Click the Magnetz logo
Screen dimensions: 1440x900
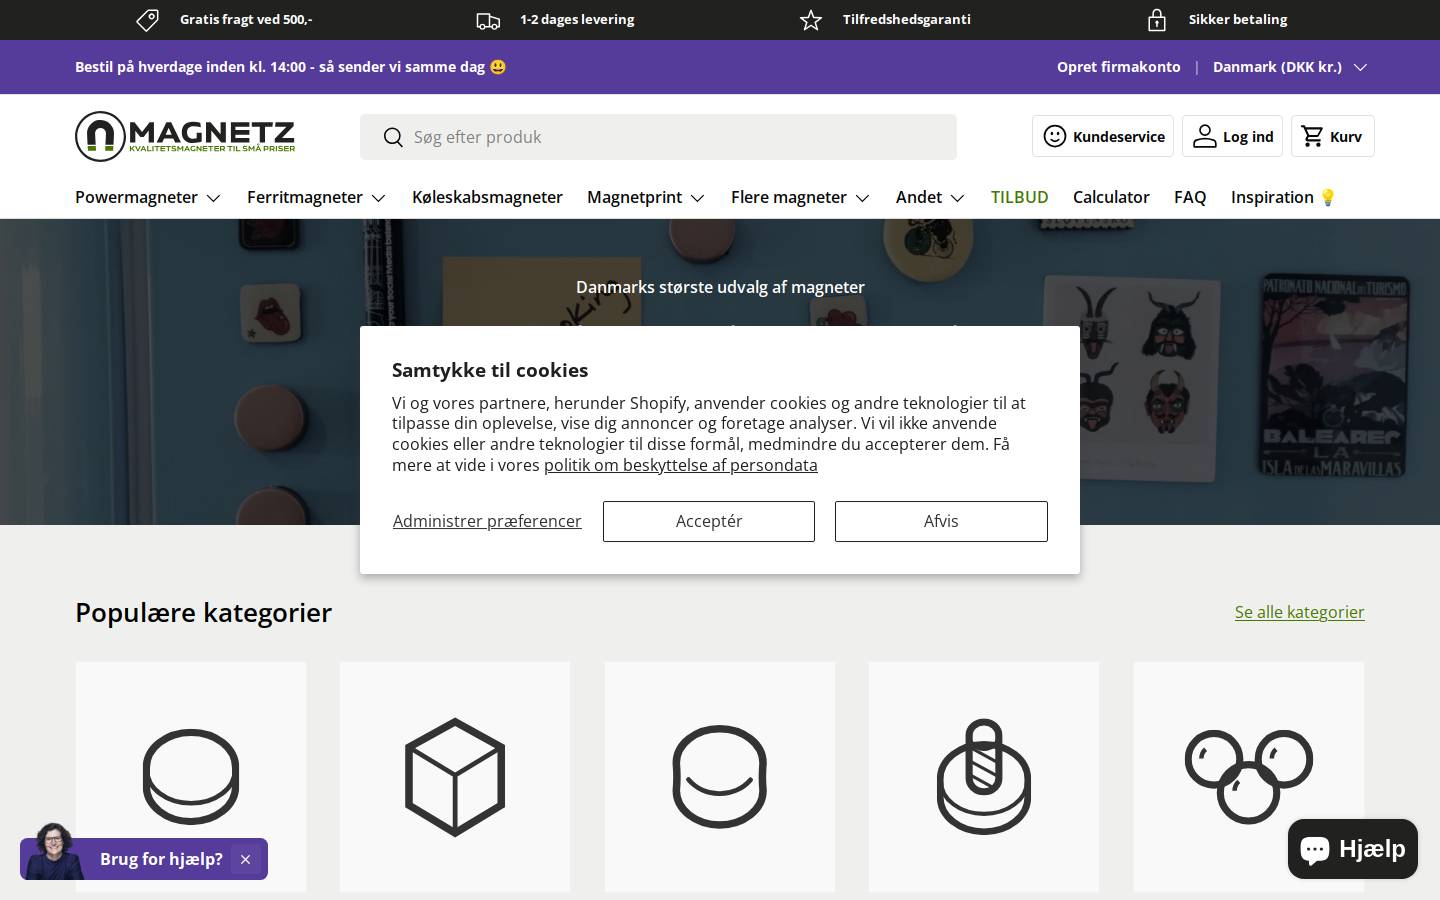[x=185, y=136]
